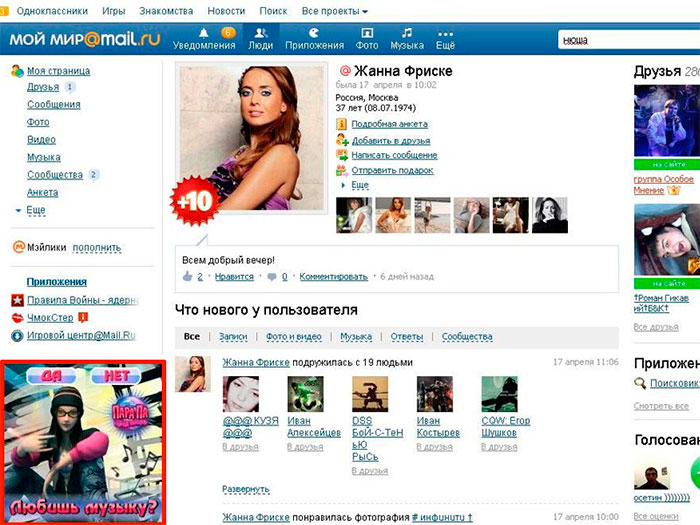Expand the Ещё dots menu in header
This screenshot has width=700, height=525.
click(x=445, y=34)
